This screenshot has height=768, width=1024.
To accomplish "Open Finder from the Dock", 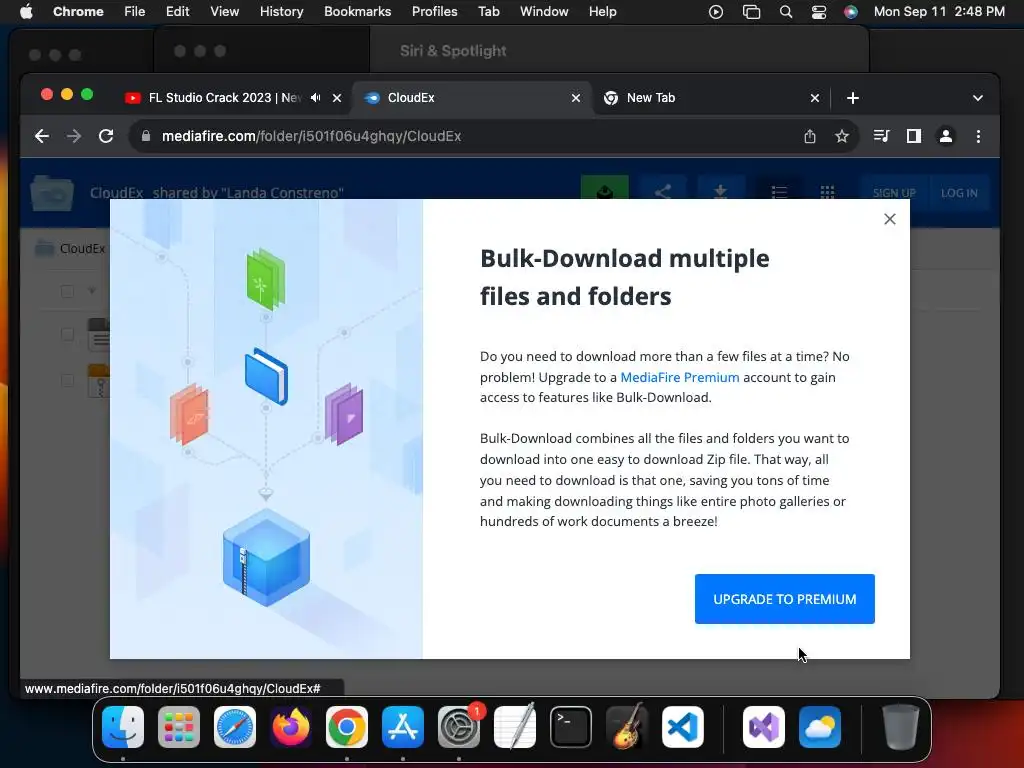I will pos(123,727).
